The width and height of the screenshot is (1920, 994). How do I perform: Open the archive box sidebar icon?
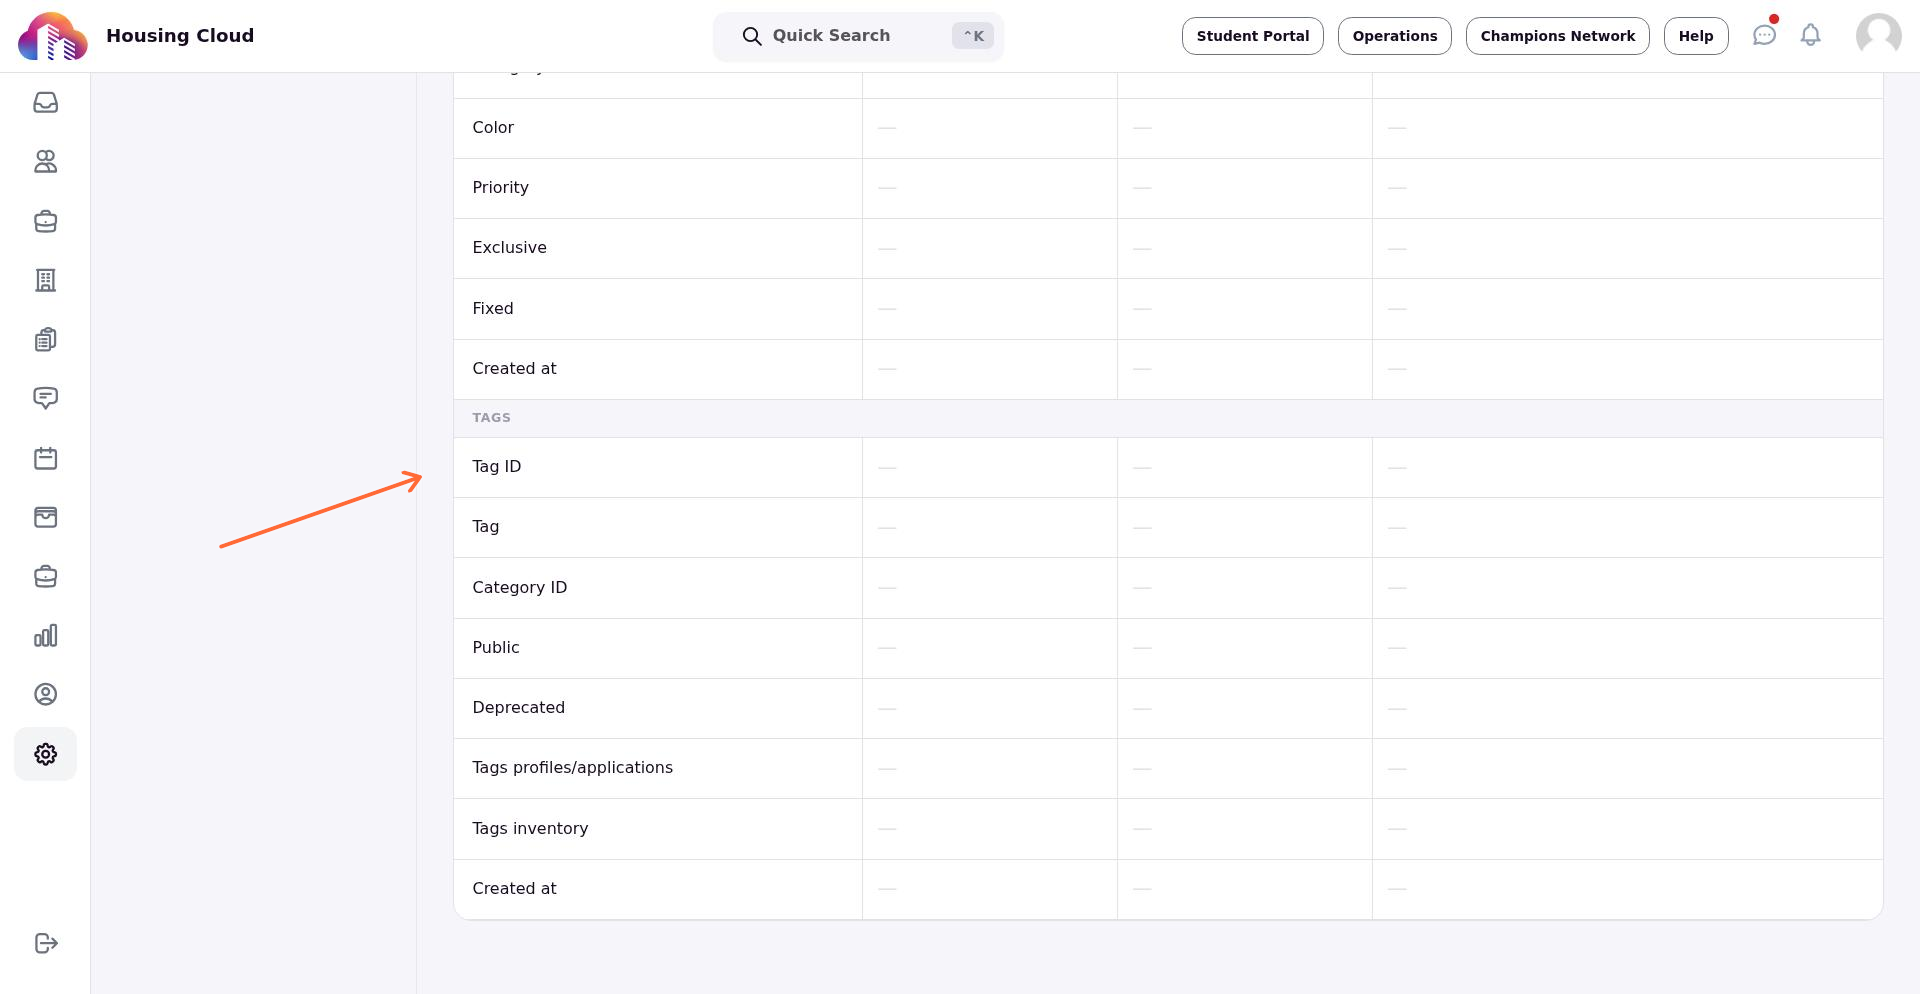[x=45, y=517]
